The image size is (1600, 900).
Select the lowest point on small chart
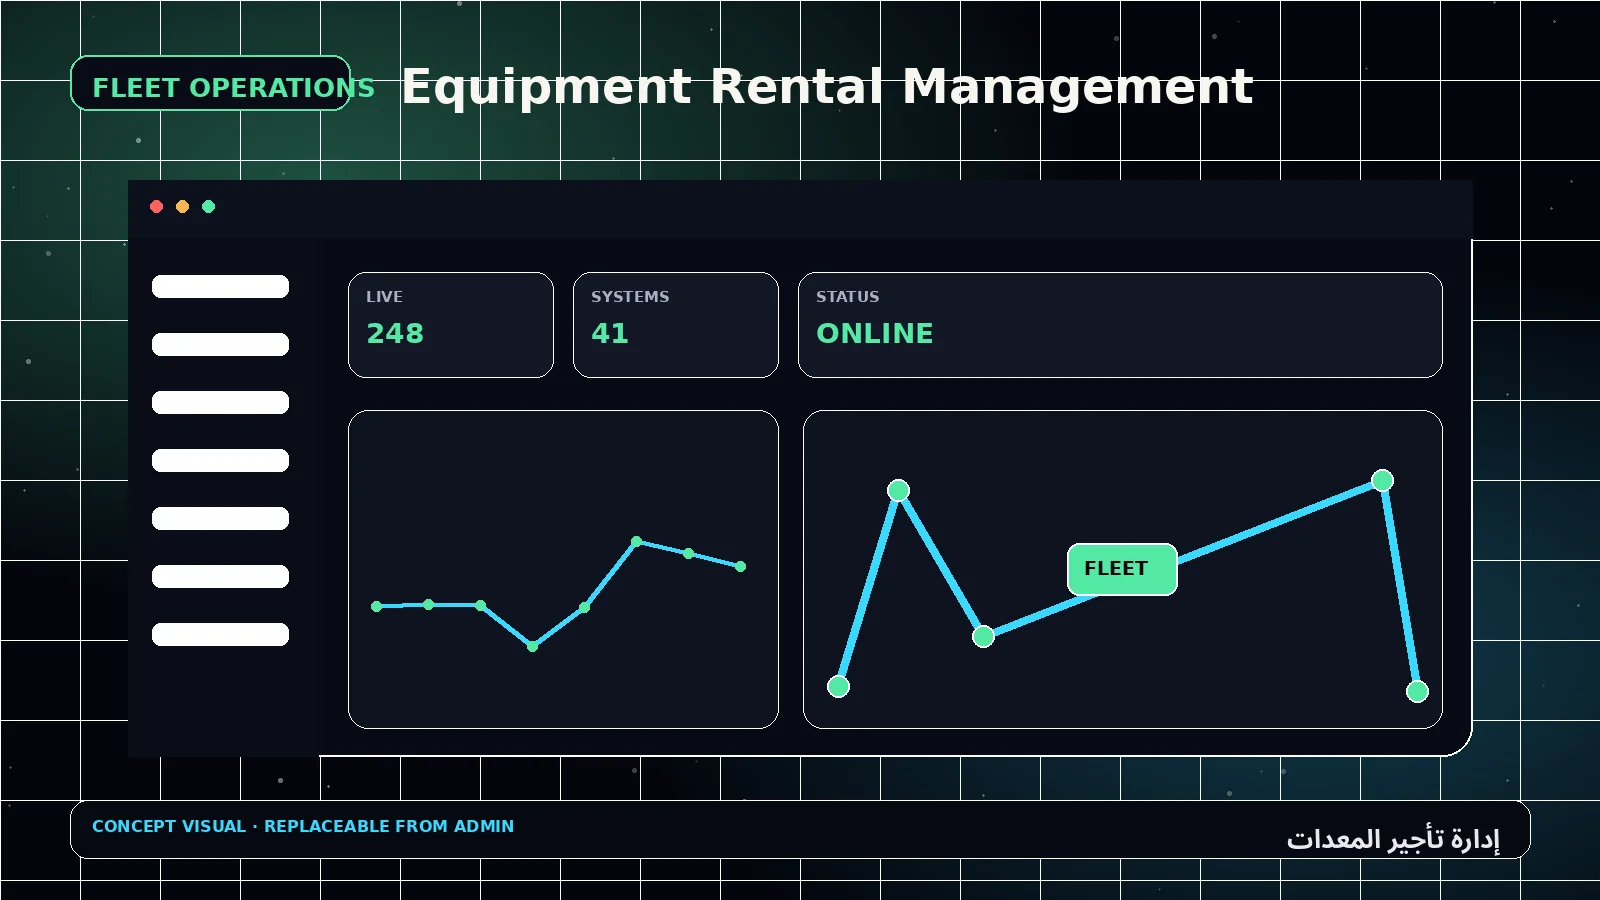coord(532,646)
